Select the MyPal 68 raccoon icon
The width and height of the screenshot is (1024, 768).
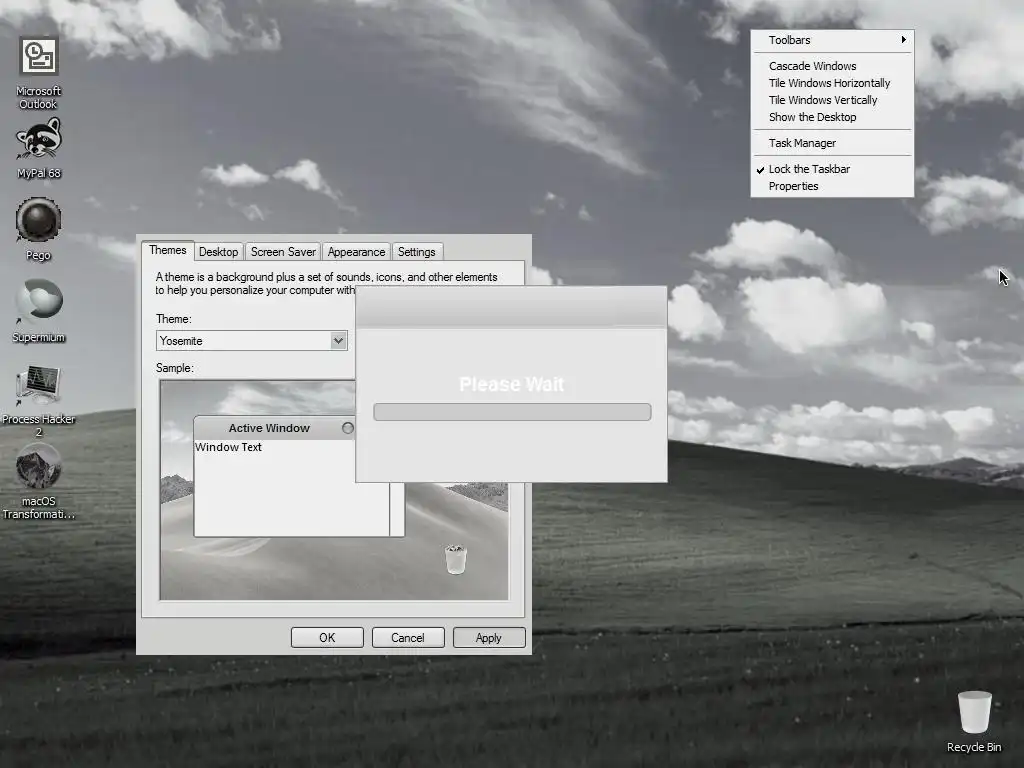point(39,148)
